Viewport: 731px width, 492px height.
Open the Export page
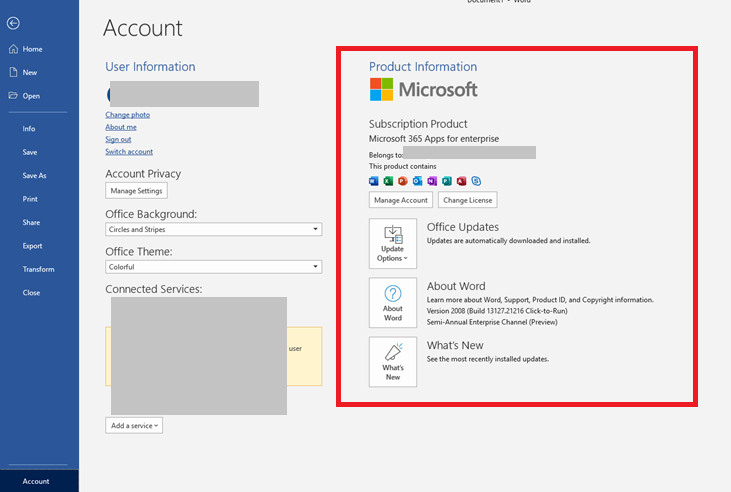click(x=32, y=246)
